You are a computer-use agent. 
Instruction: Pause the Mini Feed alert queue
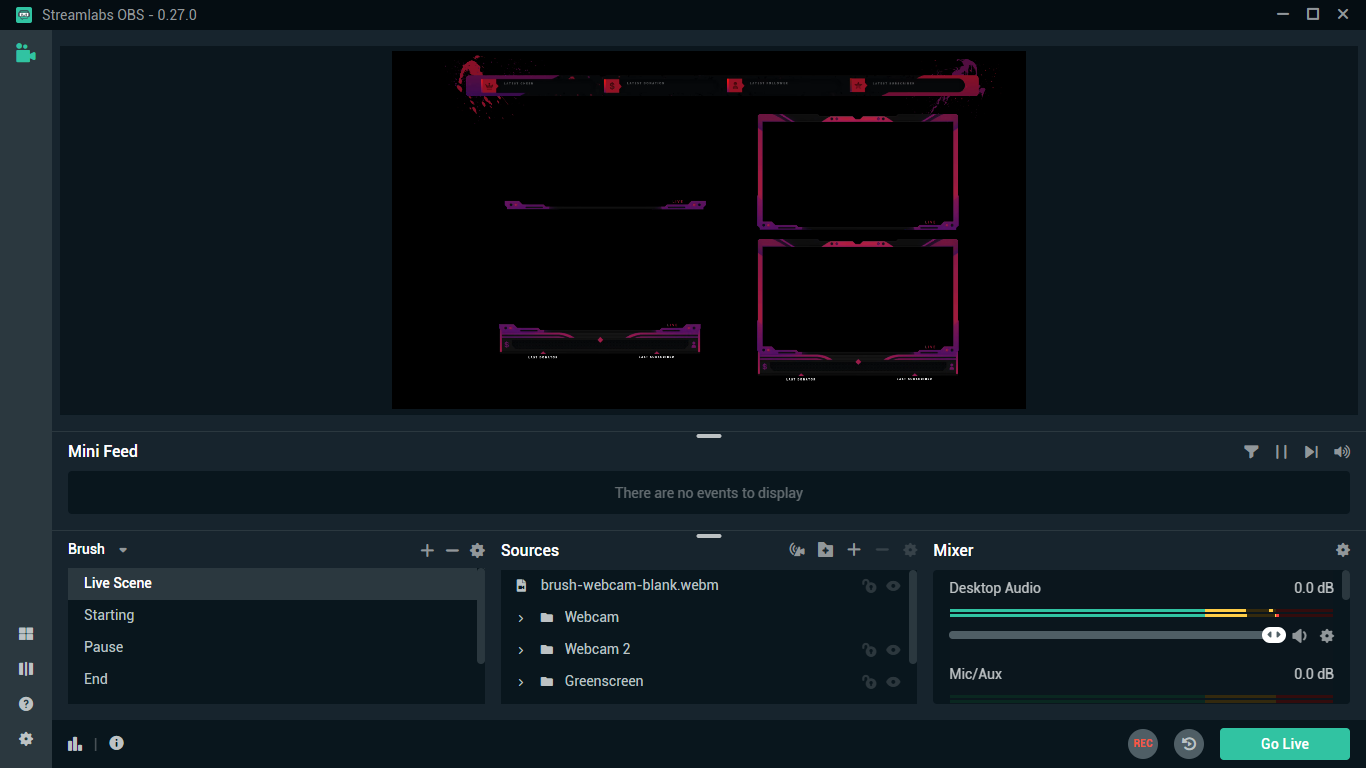1281,452
